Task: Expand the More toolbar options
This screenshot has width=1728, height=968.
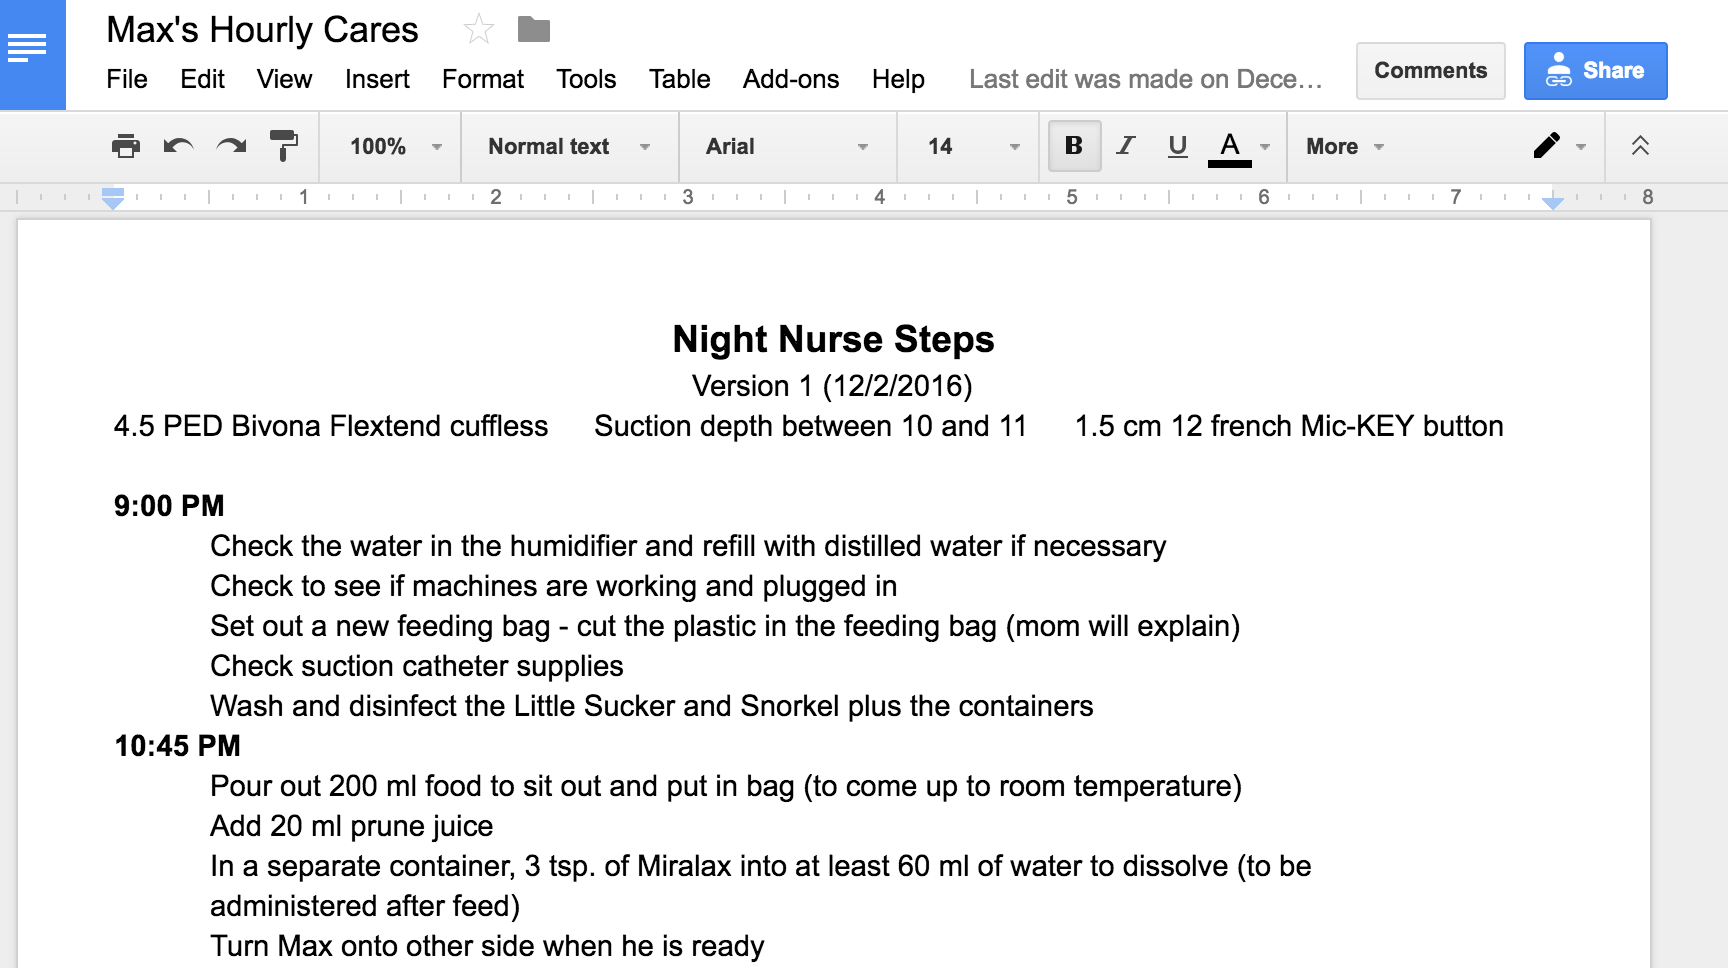Action: [x=1345, y=146]
